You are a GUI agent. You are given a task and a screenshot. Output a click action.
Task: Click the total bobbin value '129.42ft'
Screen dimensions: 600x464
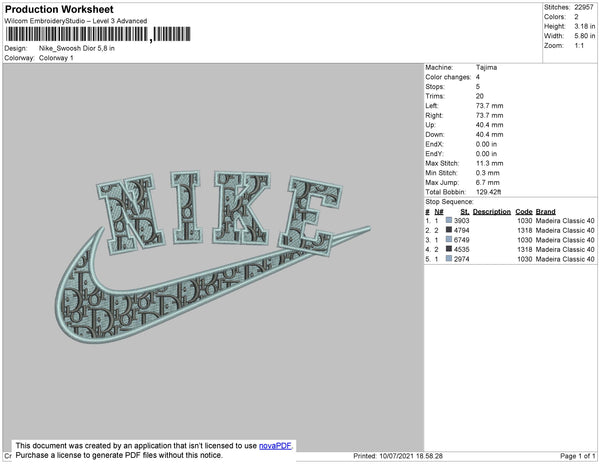[x=488, y=192]
